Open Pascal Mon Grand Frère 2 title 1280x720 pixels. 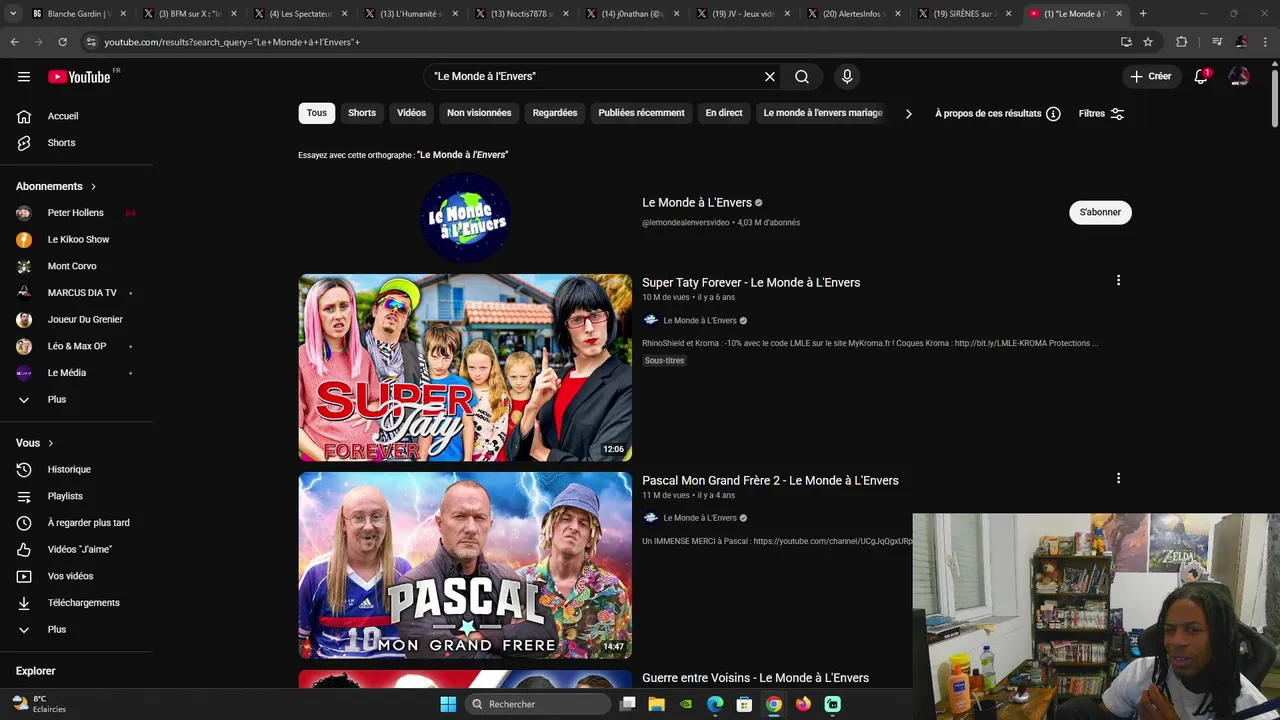[x=770, y=481]
